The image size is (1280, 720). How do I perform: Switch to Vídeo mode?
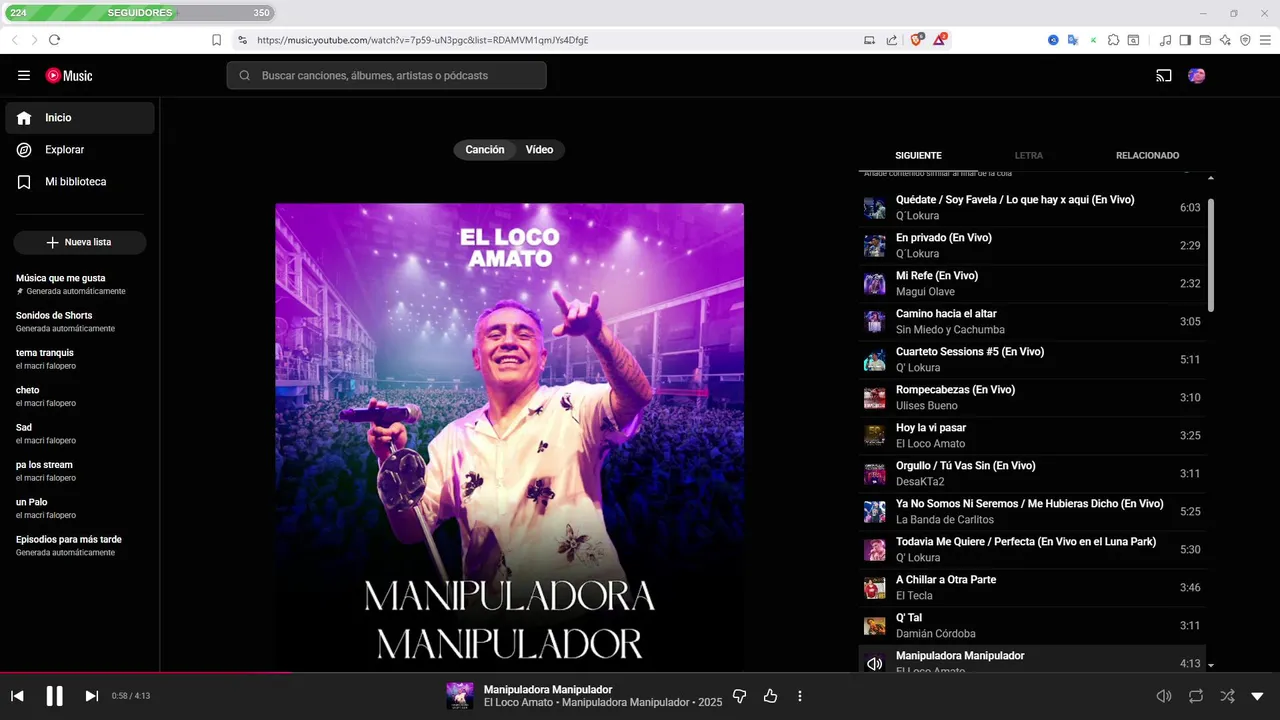coord(540,150)
